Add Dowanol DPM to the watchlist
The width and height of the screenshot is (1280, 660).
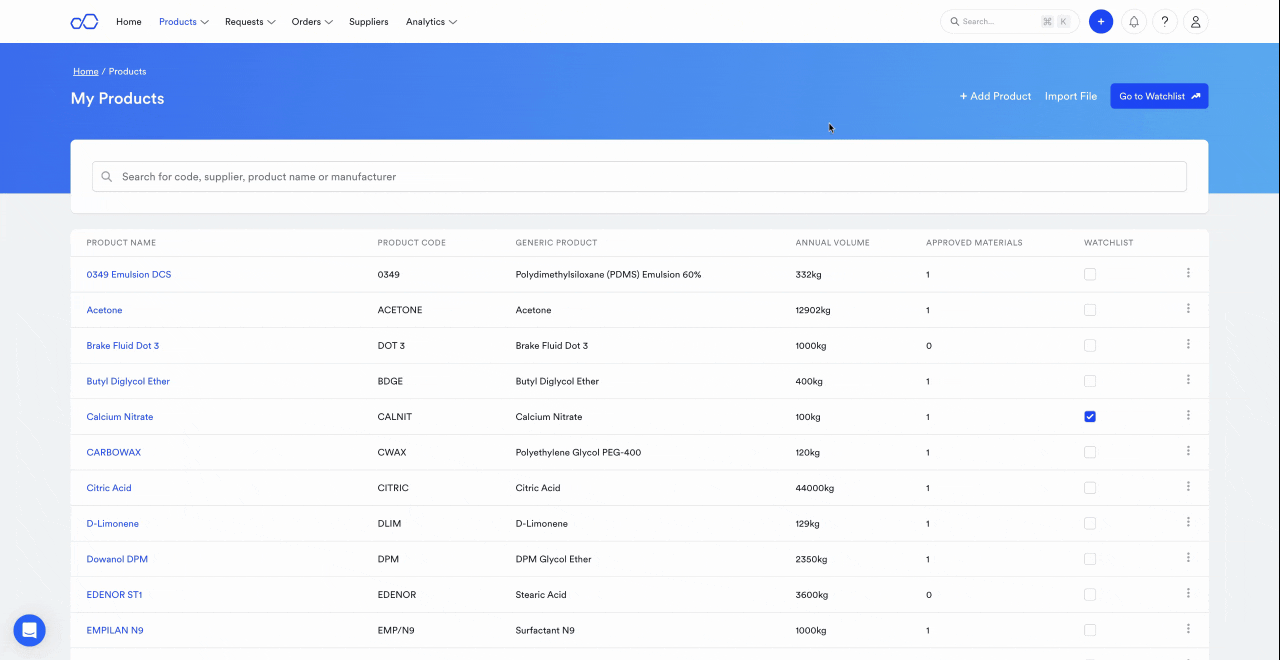coord(1089,558)
